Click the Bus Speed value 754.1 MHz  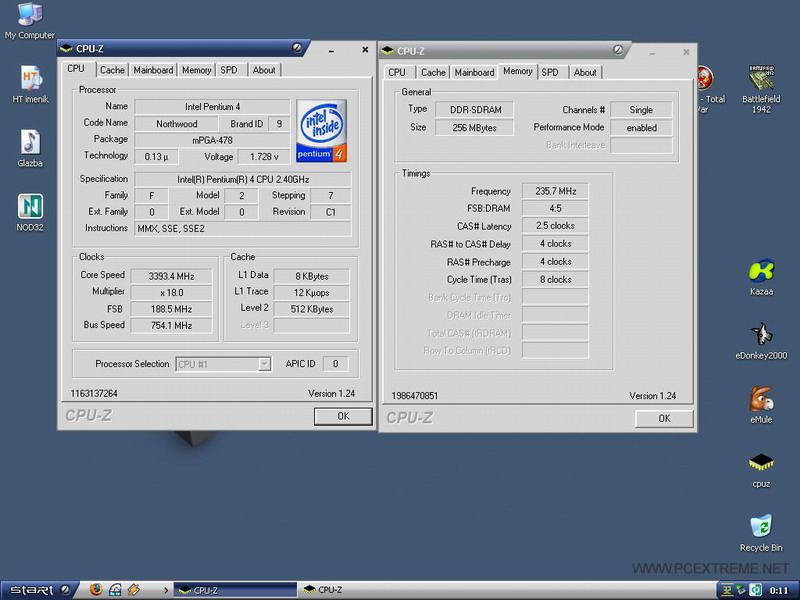click(171, 326)
